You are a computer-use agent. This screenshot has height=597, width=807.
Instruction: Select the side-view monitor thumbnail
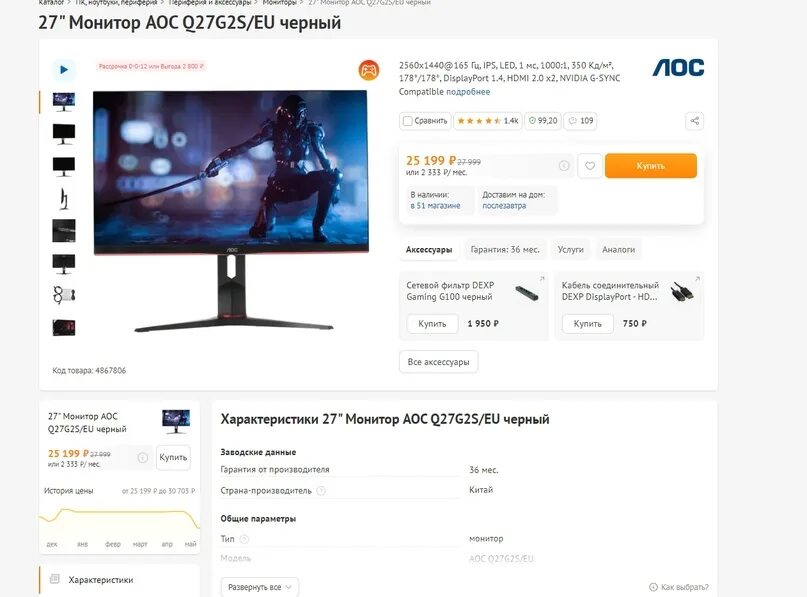64,198
